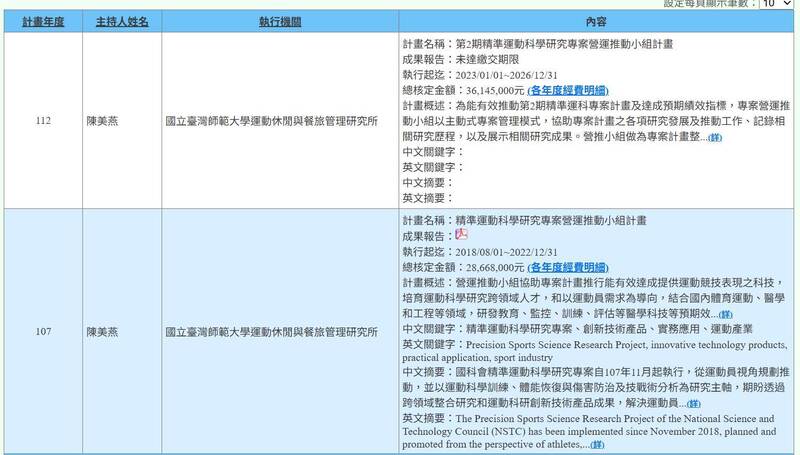This screenshot has height=455, width=800.
Task: Sort by the 計畫年度 column header
Action: click(x=41, y=21)
